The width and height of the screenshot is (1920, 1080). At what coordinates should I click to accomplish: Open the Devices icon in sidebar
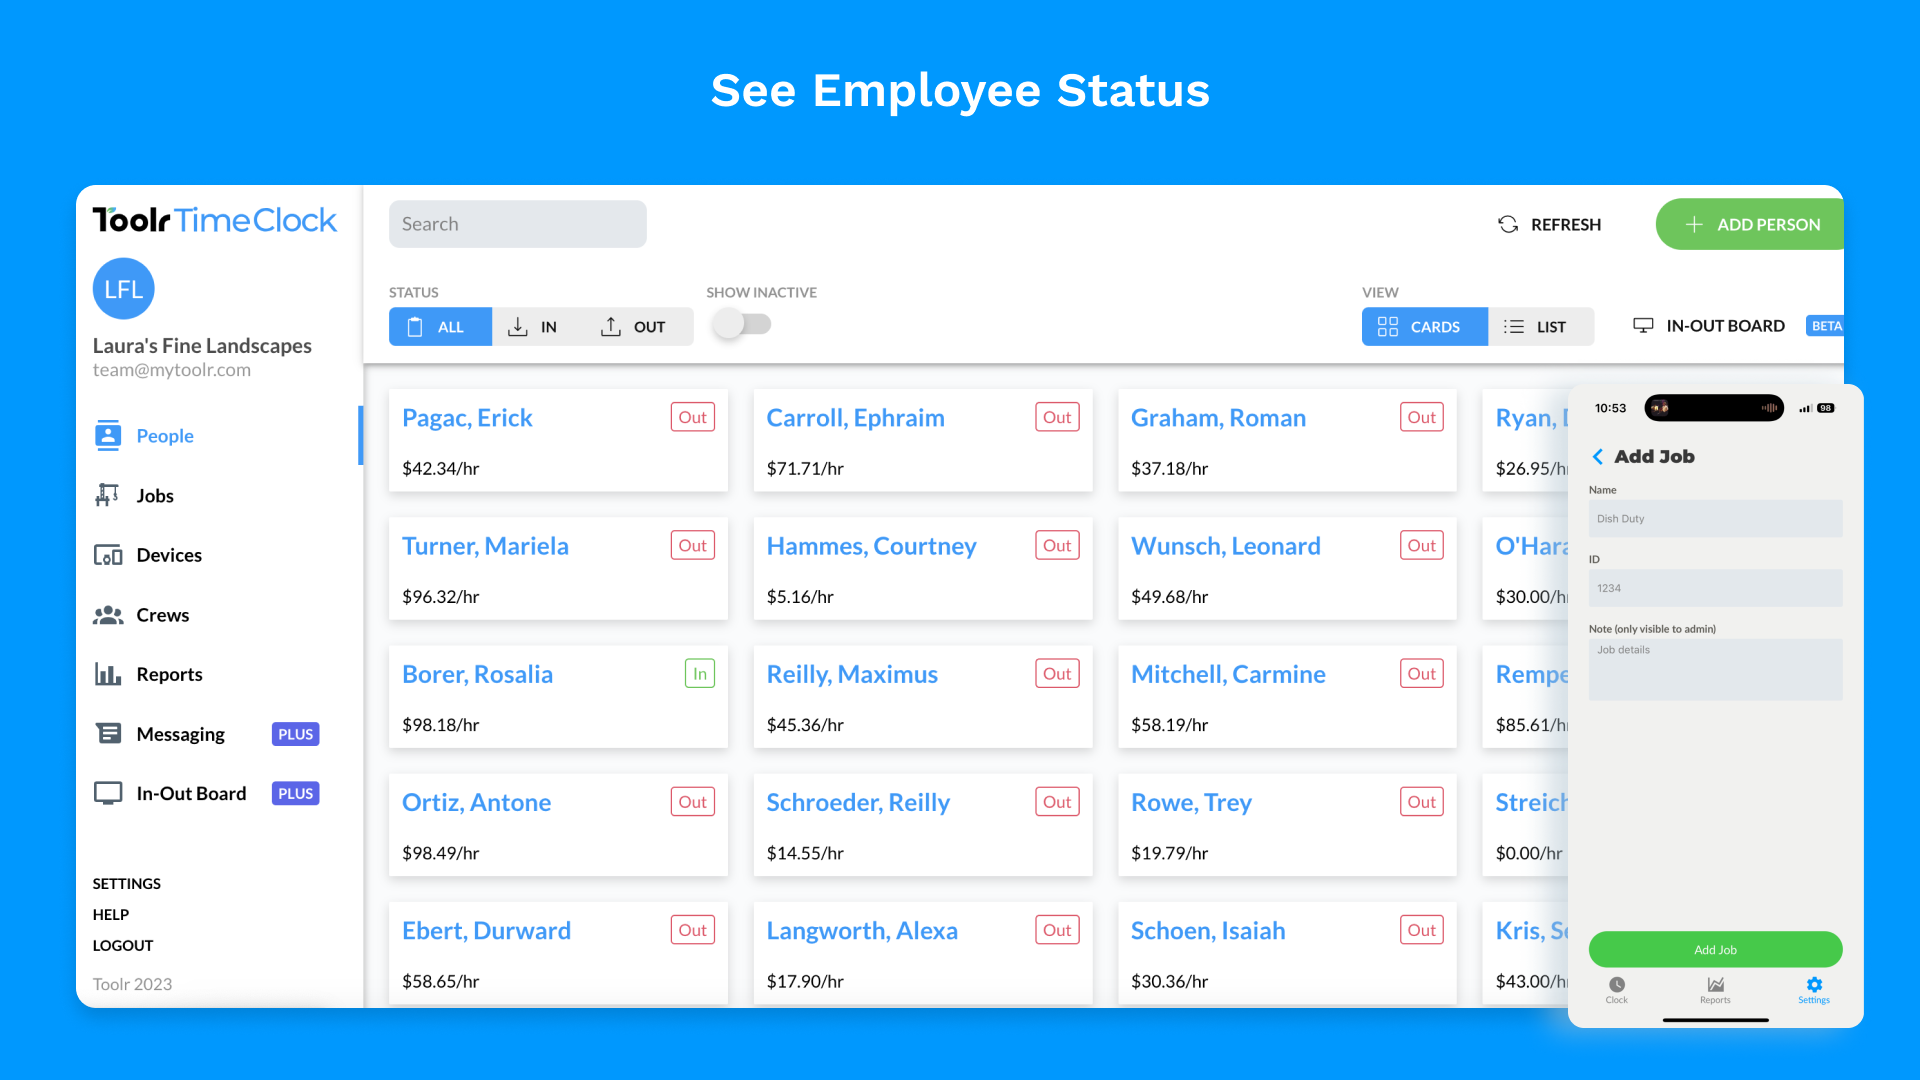coord(108,555)
